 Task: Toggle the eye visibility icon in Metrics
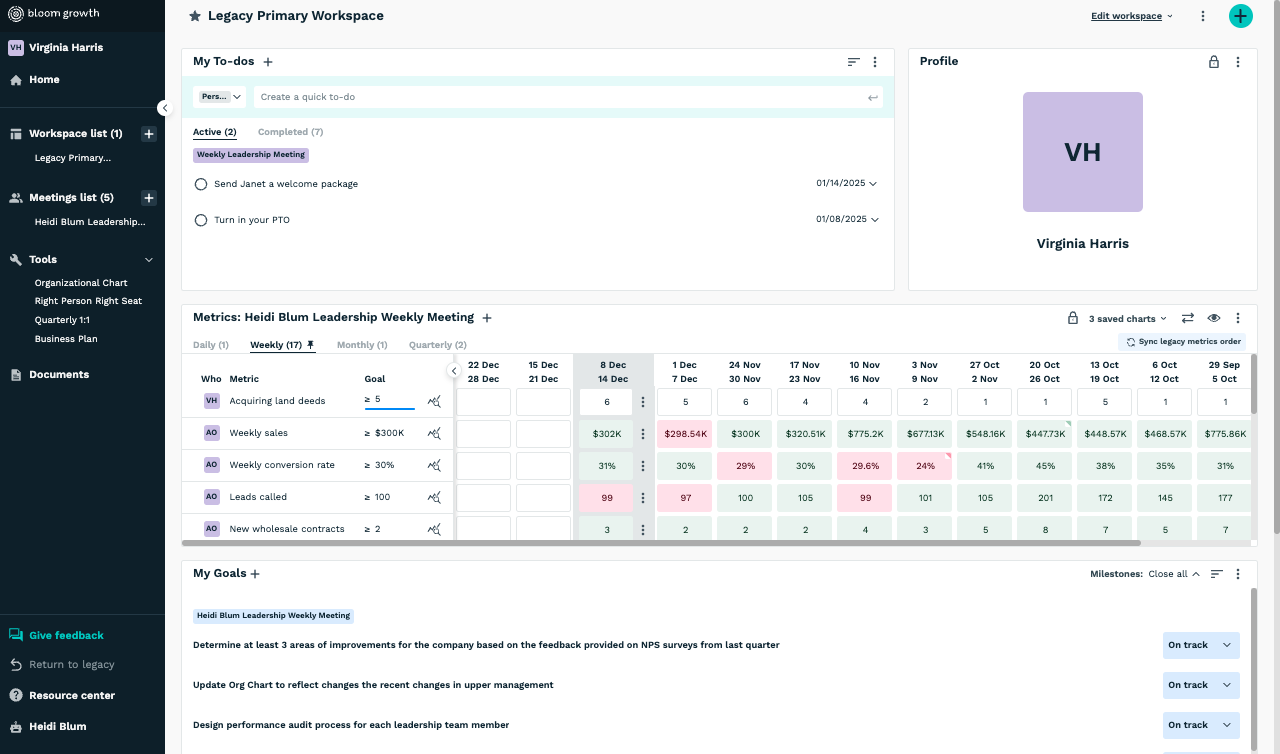tap(1214, 318)
